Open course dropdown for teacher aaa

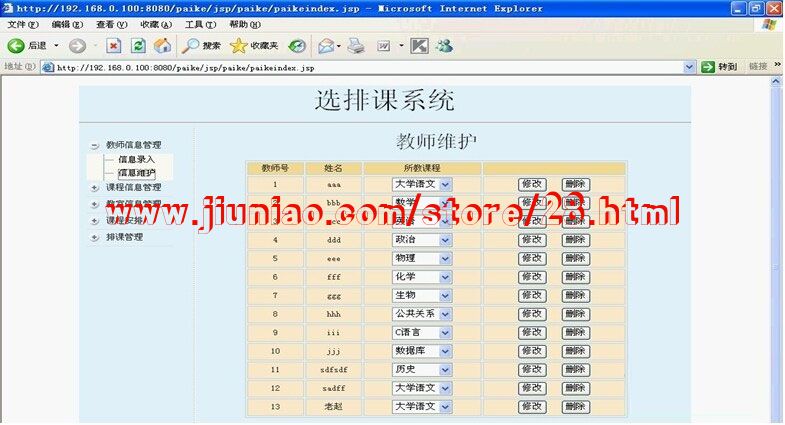(x=445, y=184)
